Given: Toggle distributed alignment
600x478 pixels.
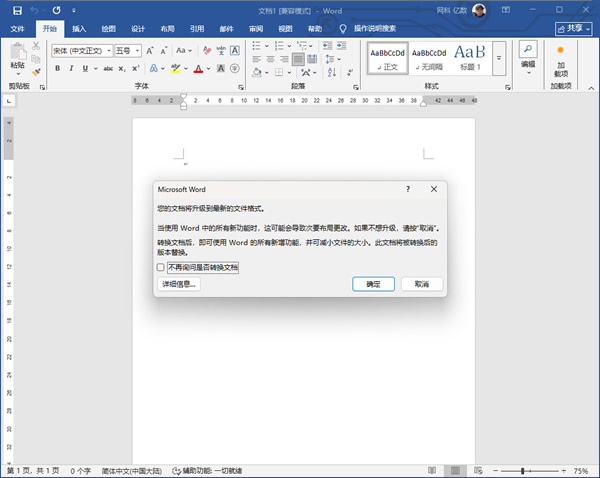Looking at the screenshot, I should pos(312,59).
